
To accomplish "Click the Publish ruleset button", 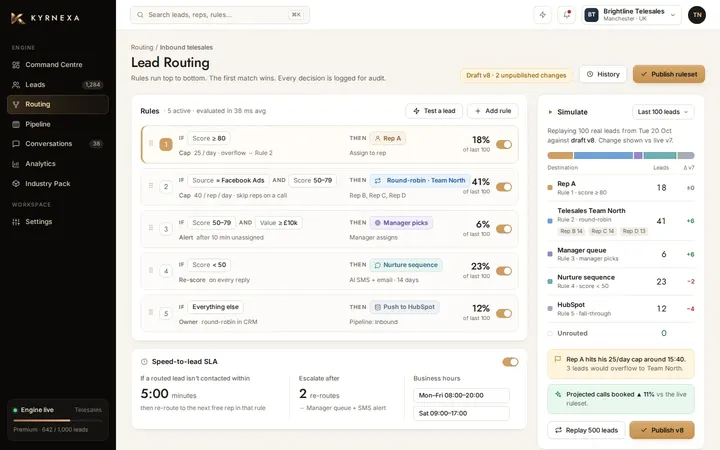I will 669,74.
